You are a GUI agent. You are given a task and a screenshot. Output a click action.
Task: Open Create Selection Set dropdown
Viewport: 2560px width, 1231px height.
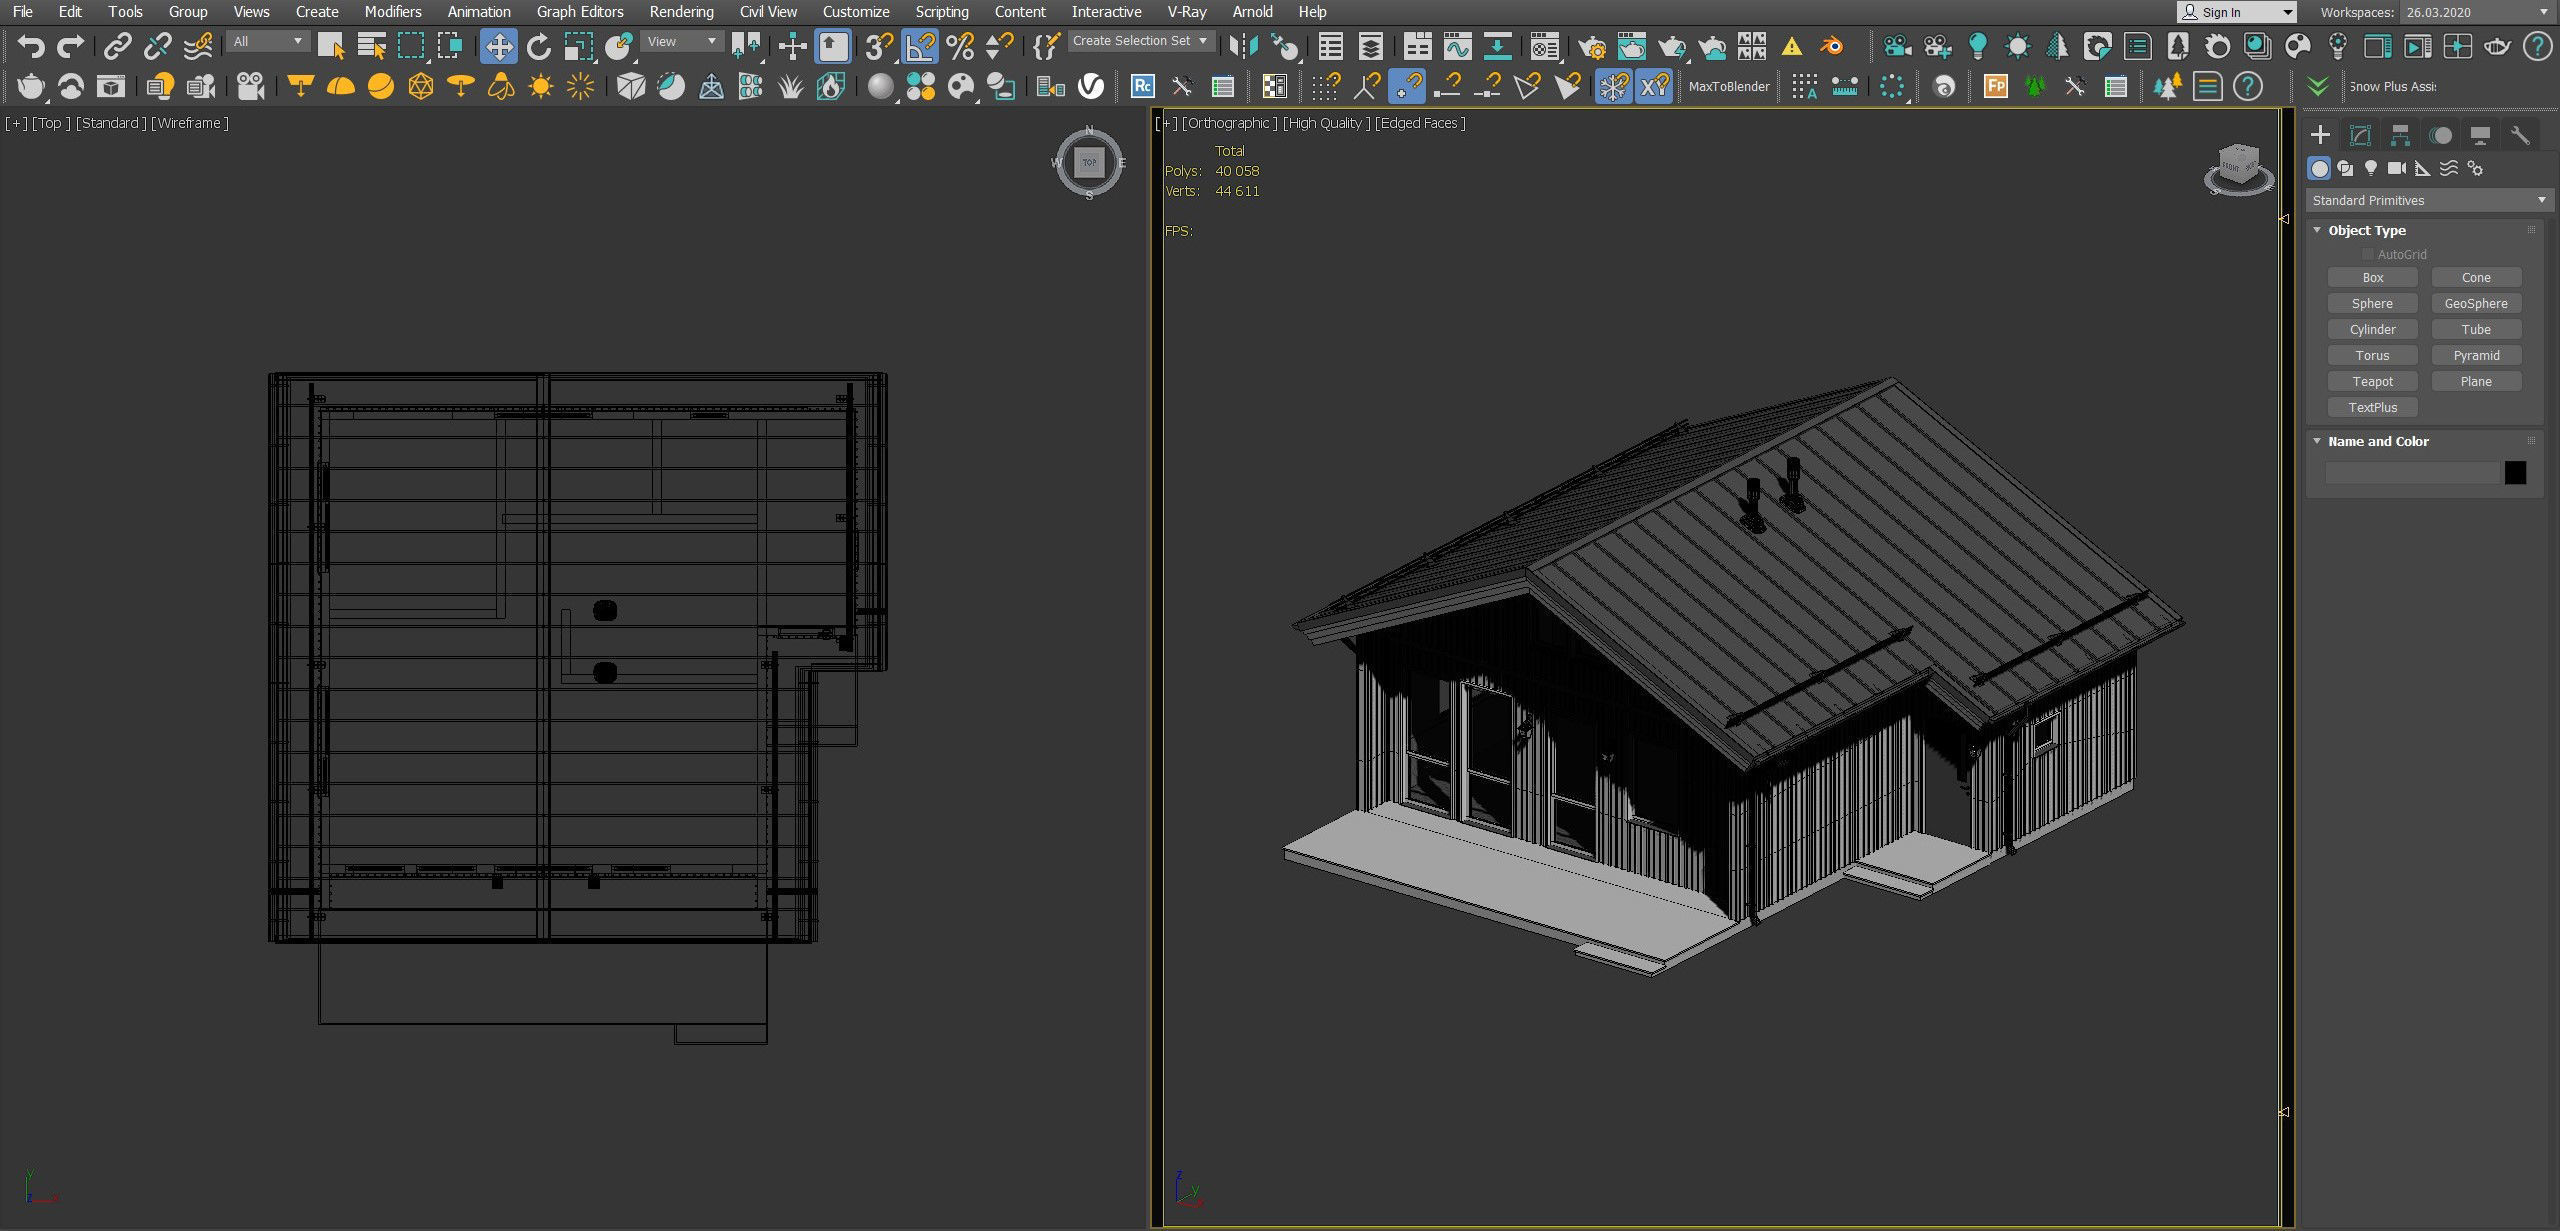(x=1141, y=41)
